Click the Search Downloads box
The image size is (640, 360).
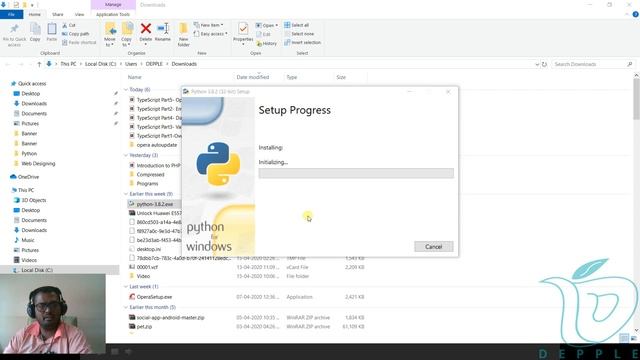593,64
